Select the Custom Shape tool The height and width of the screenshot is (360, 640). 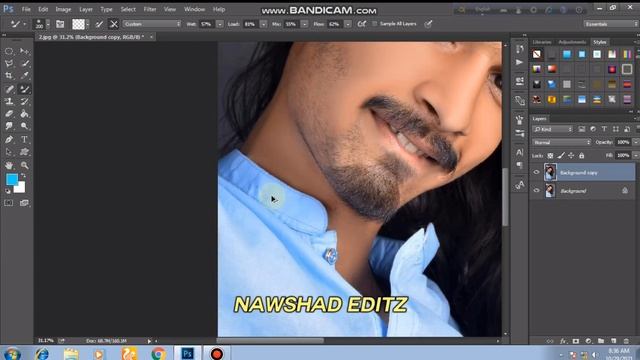pyautogui.click(x=24, y=152)
